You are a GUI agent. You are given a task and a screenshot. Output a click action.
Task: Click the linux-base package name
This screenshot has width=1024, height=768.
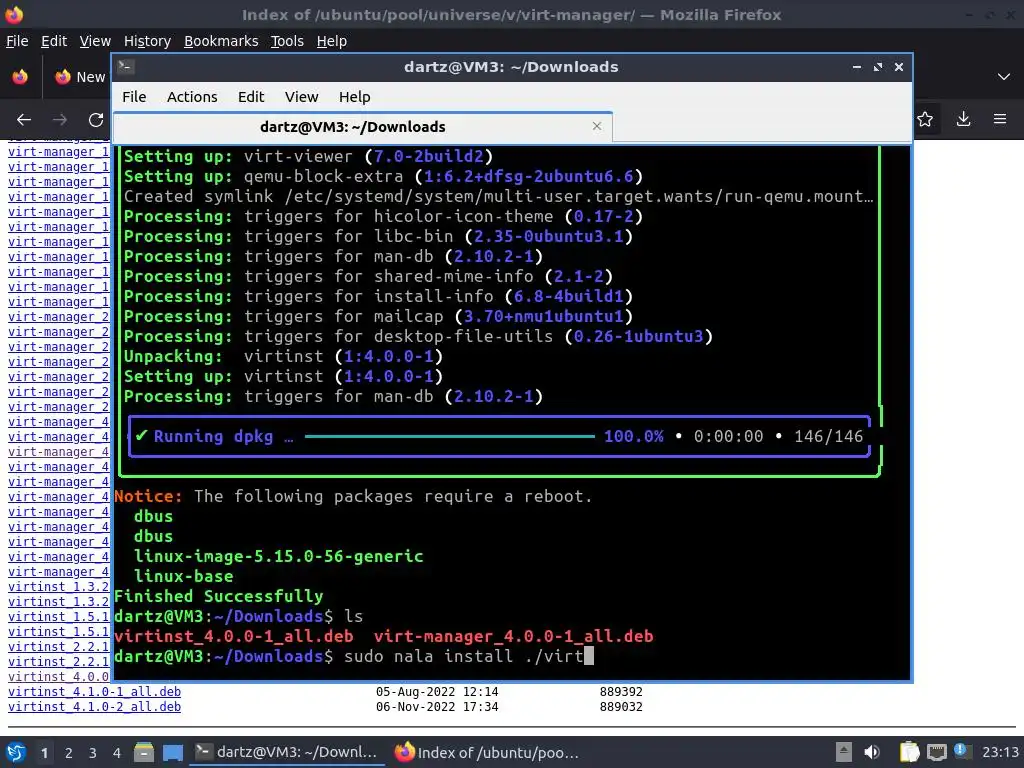[184, 576]
